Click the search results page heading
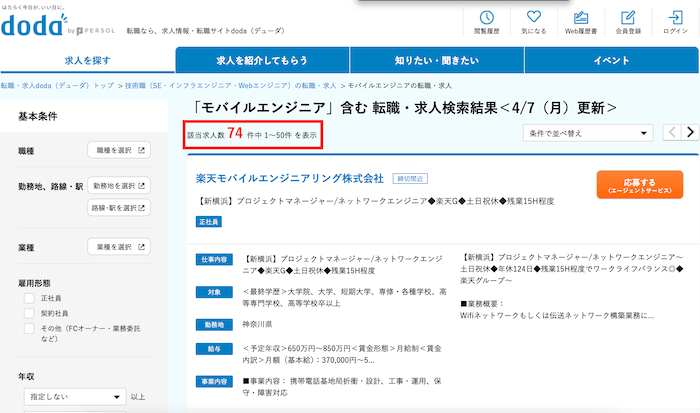The image size is (700, 413). [x=405, y=108]
